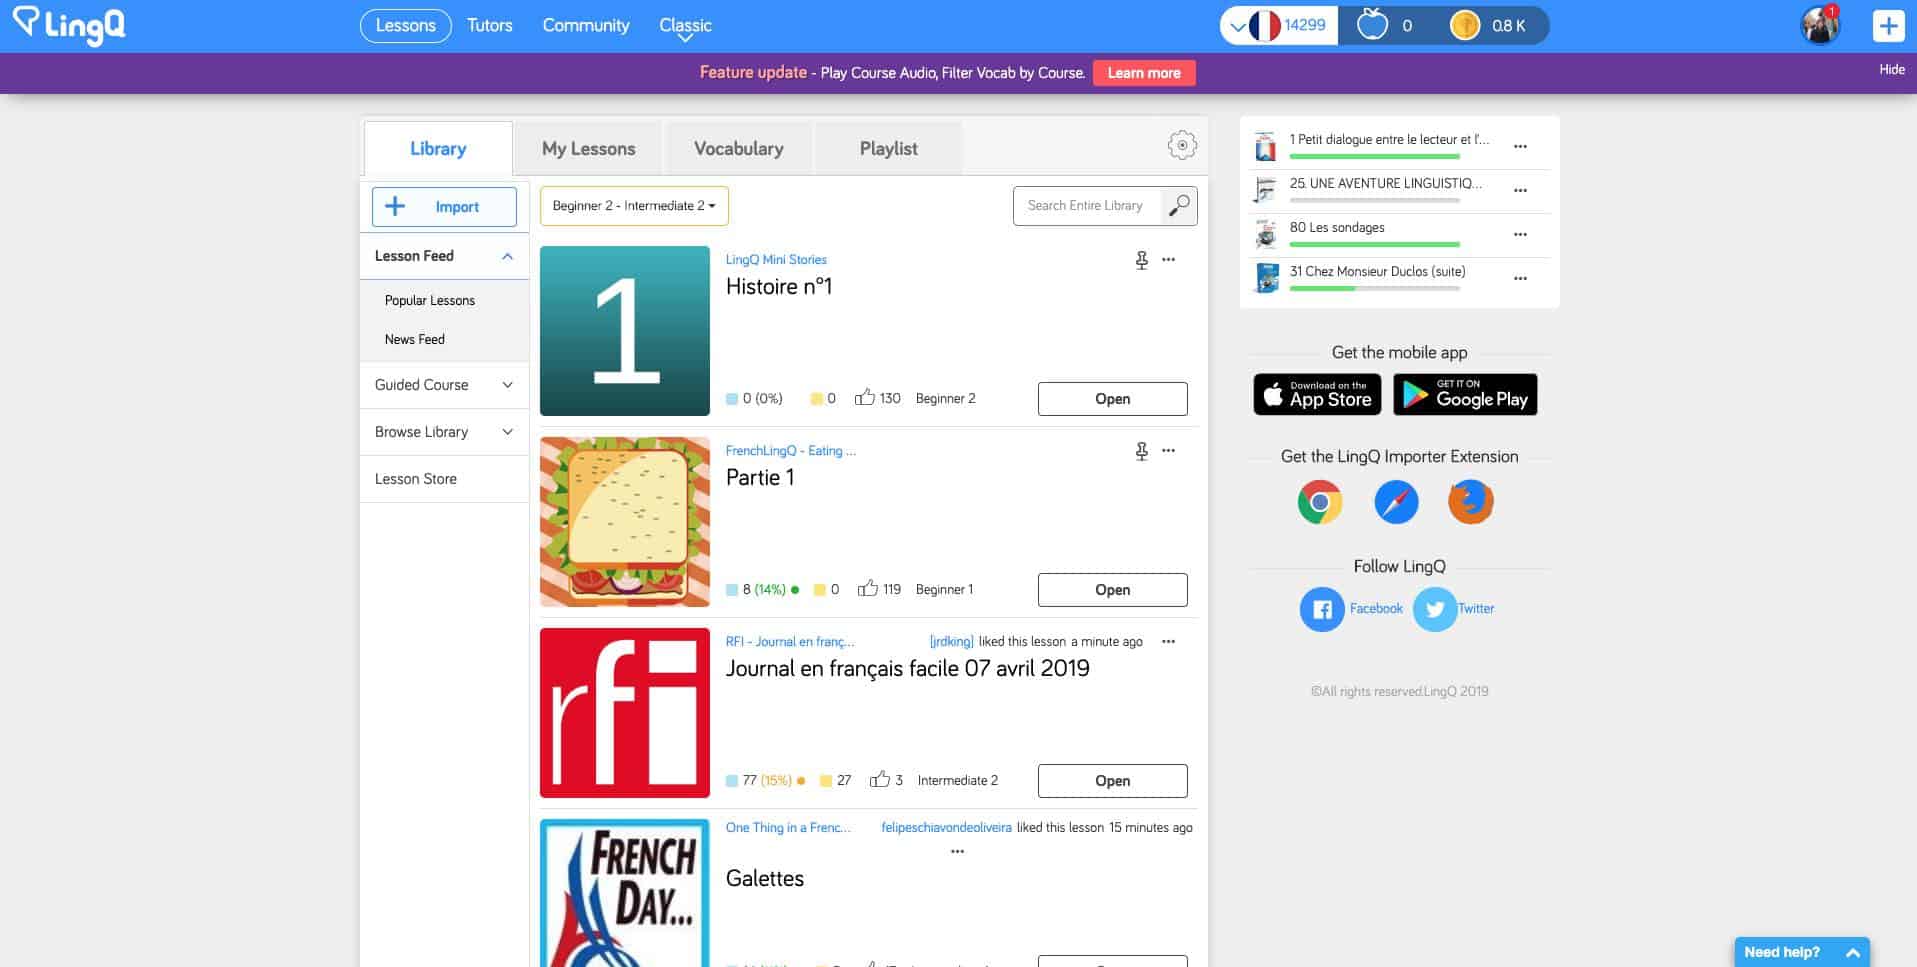1917x967 pixels.
Task: Open library settings gear icon
Action: click(x=1182, y=145)
